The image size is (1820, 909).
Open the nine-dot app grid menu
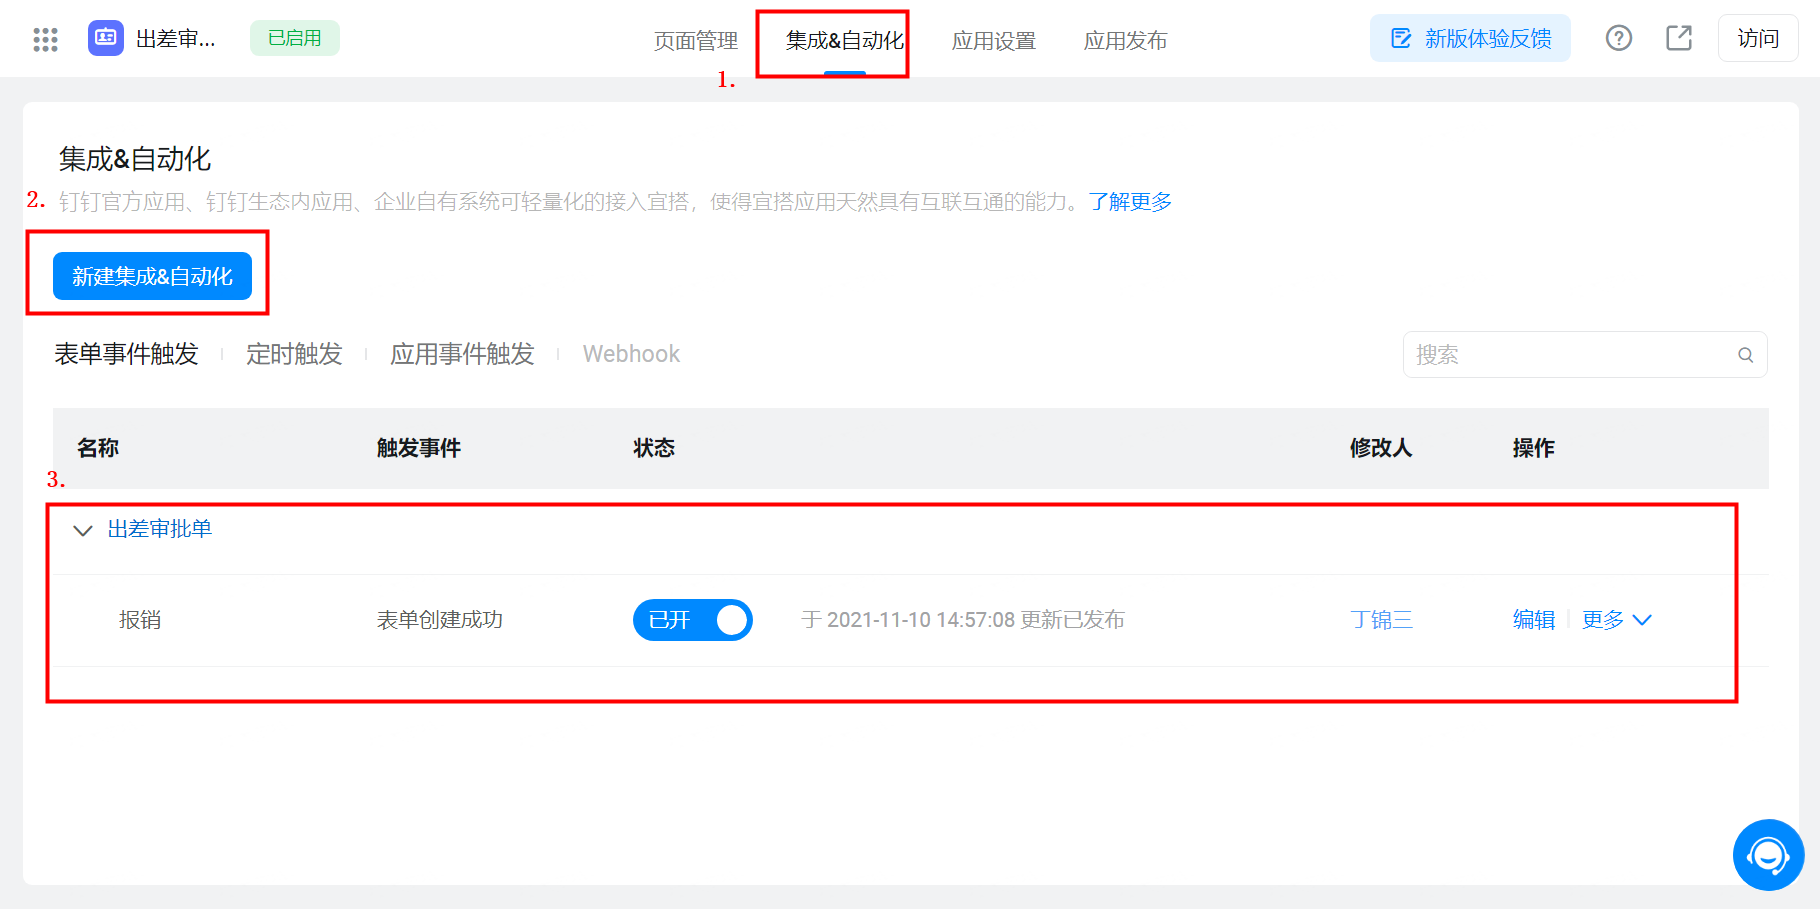[x=45, y=39]
